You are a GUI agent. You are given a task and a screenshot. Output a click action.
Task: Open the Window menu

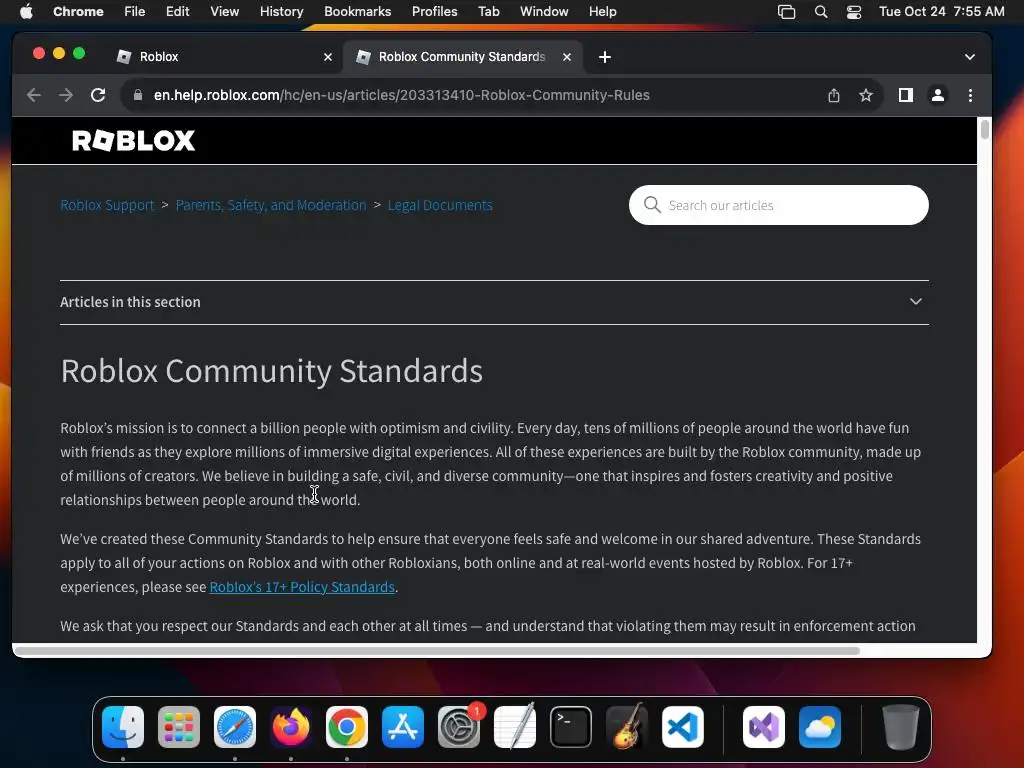tap(544, 12)
